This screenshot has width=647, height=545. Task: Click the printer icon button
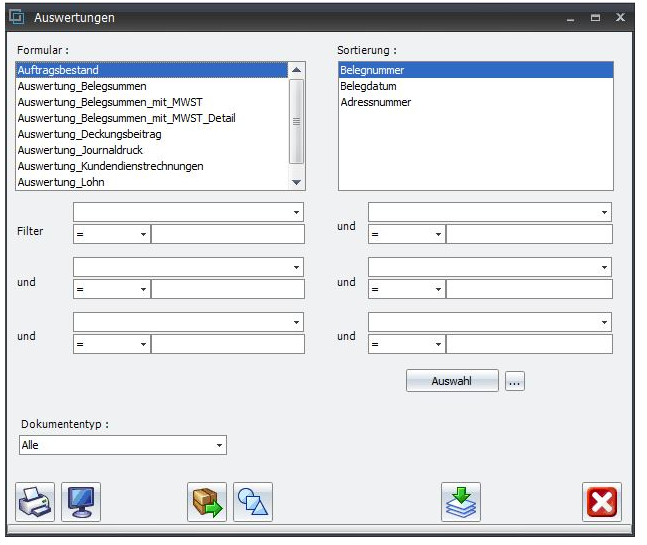tap(35, 501)
